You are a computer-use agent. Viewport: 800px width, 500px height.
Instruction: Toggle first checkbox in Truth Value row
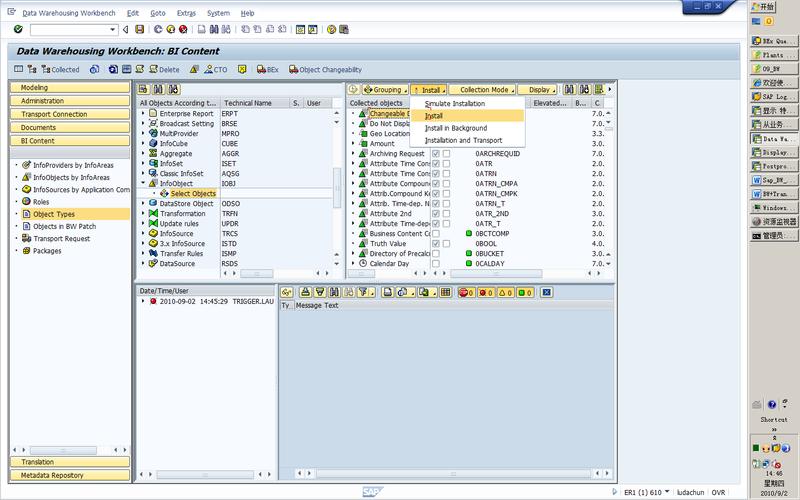pyautogui.click(x=436, y=244)
